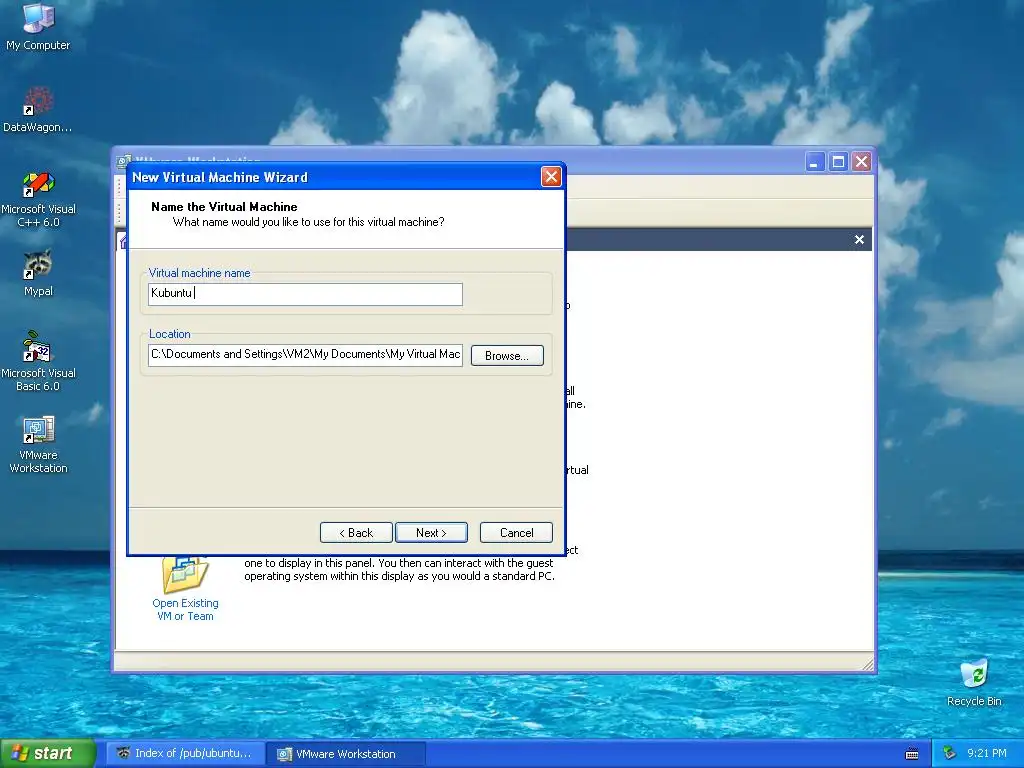Click the system tray icon beside the clock

tap(950, 753)
